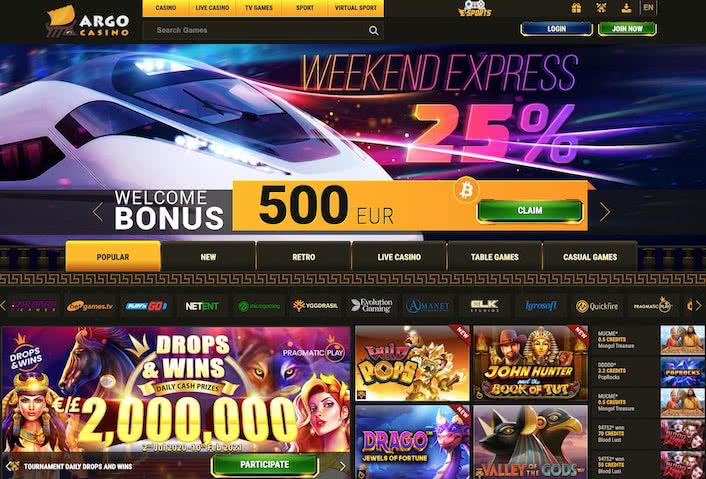Choose the Evolution Gaming provider logo
706x479 pixels.
coord(371,306)
